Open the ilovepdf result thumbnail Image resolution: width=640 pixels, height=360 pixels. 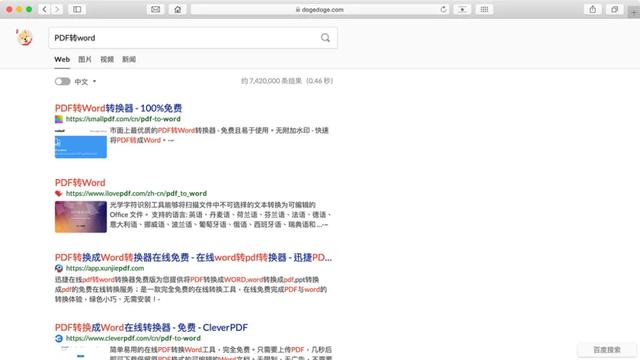[81, 217]
